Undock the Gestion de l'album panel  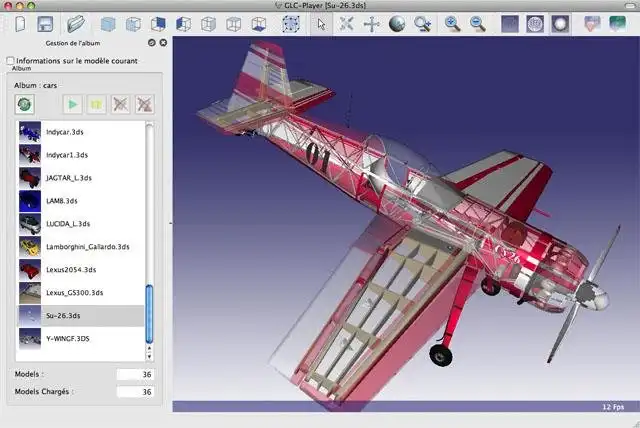pyautogui.click(x=151, y=43)
